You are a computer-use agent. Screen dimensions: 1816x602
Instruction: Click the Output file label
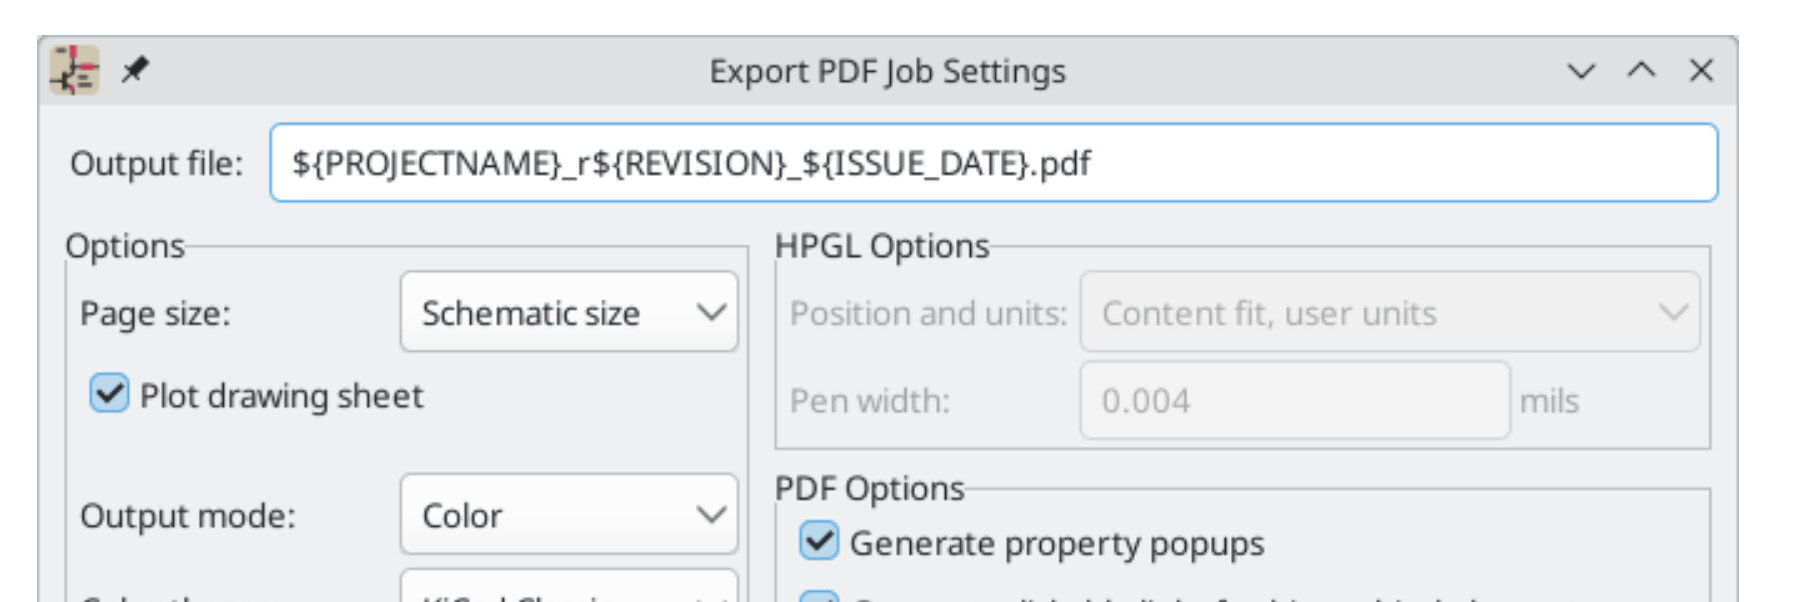click(156, 164)
